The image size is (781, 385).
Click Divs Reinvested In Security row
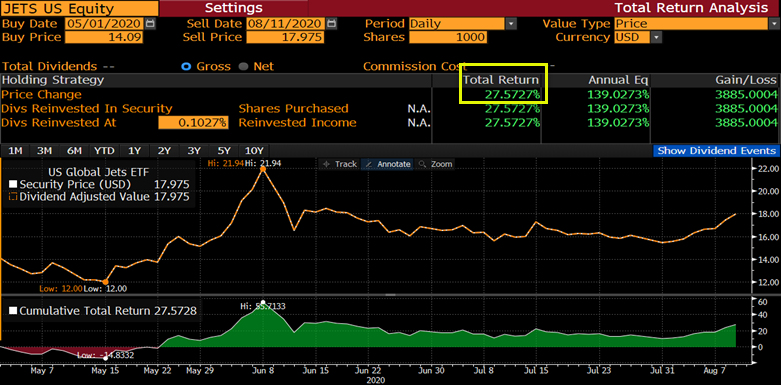(x=87, y=109)
